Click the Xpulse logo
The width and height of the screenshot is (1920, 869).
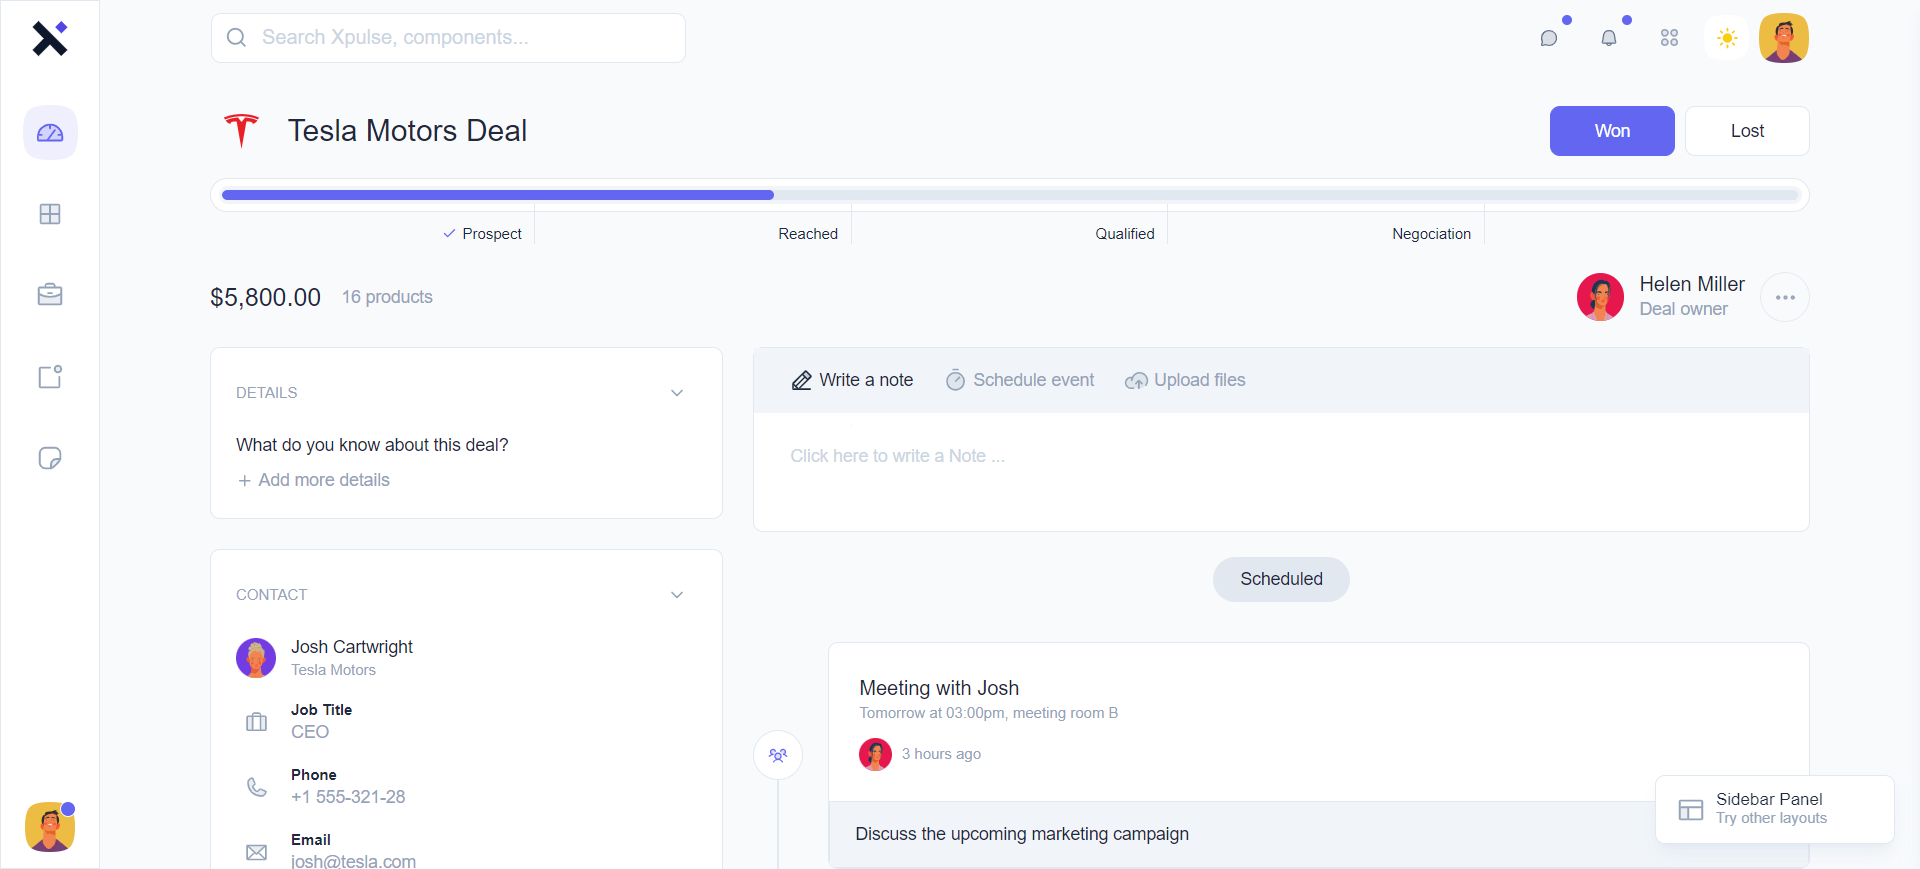pyautogui.click(x=49, y=38)
